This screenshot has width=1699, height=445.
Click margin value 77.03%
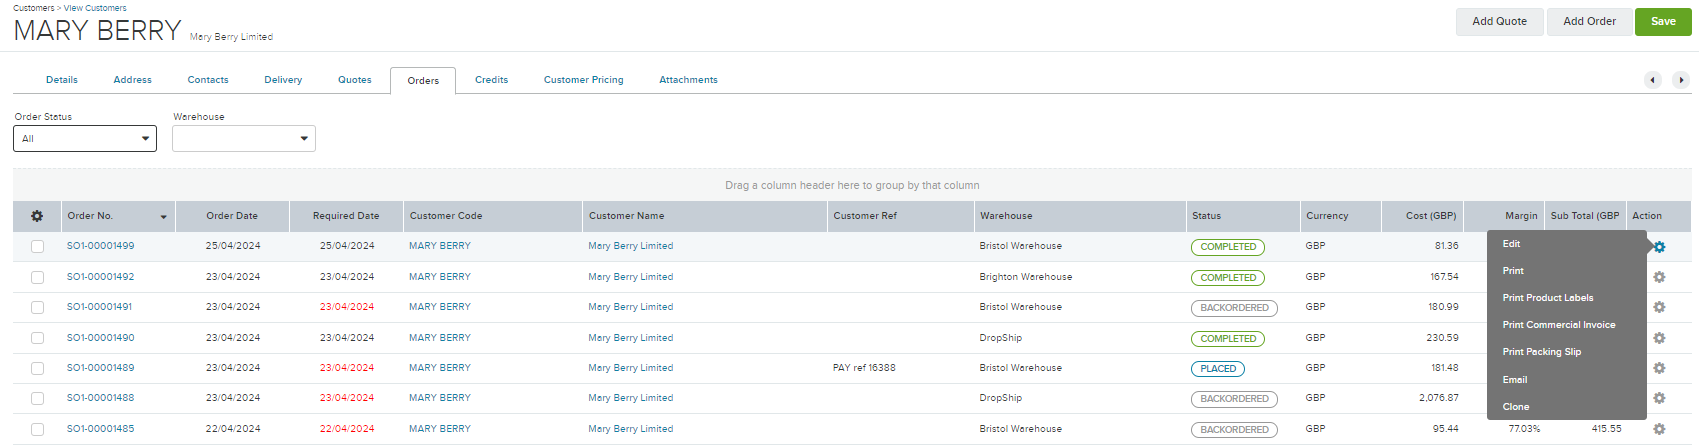(x=1524, y=429)
